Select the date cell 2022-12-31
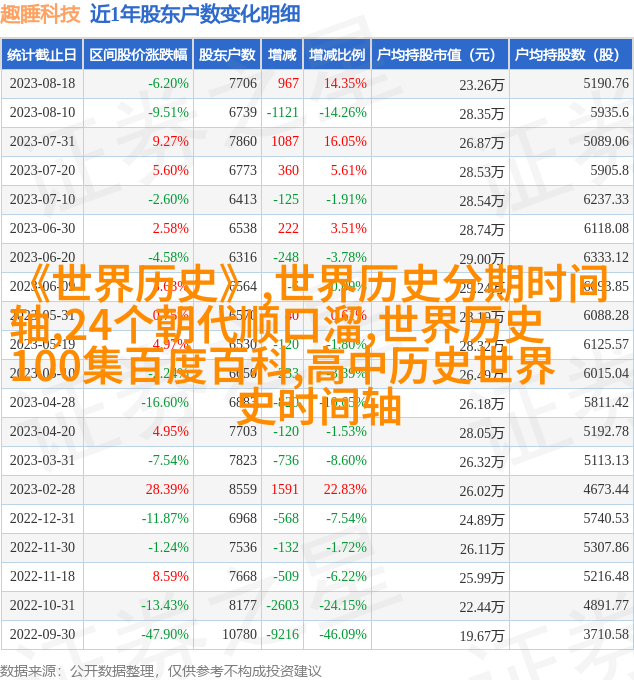Viewport: 634px width, 680px height. click(42, 518)
